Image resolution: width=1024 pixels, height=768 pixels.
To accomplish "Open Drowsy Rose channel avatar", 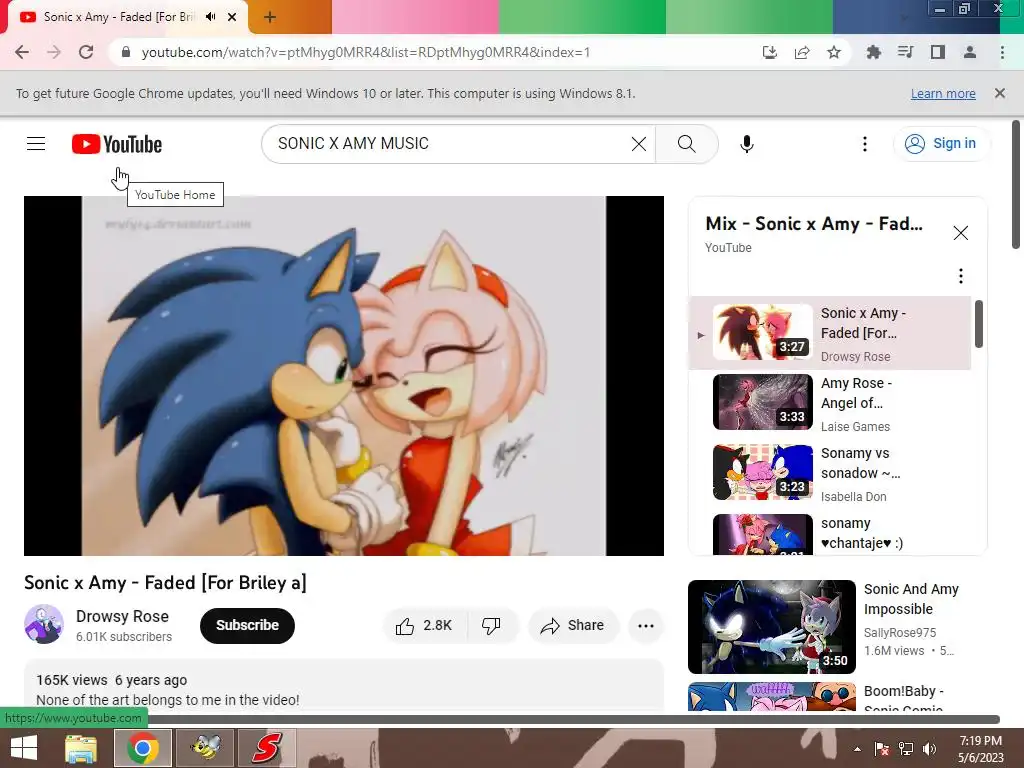I will (44, 624).
